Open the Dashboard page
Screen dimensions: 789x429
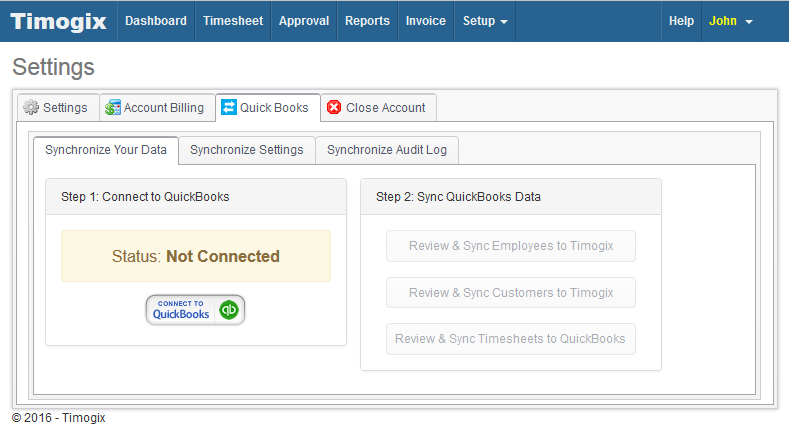pos(156,21)
